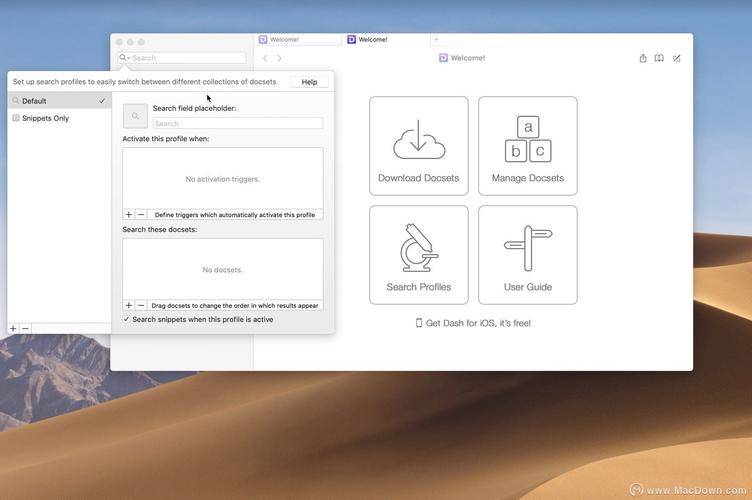Click the Search field placeholder input

click(238, 123)
